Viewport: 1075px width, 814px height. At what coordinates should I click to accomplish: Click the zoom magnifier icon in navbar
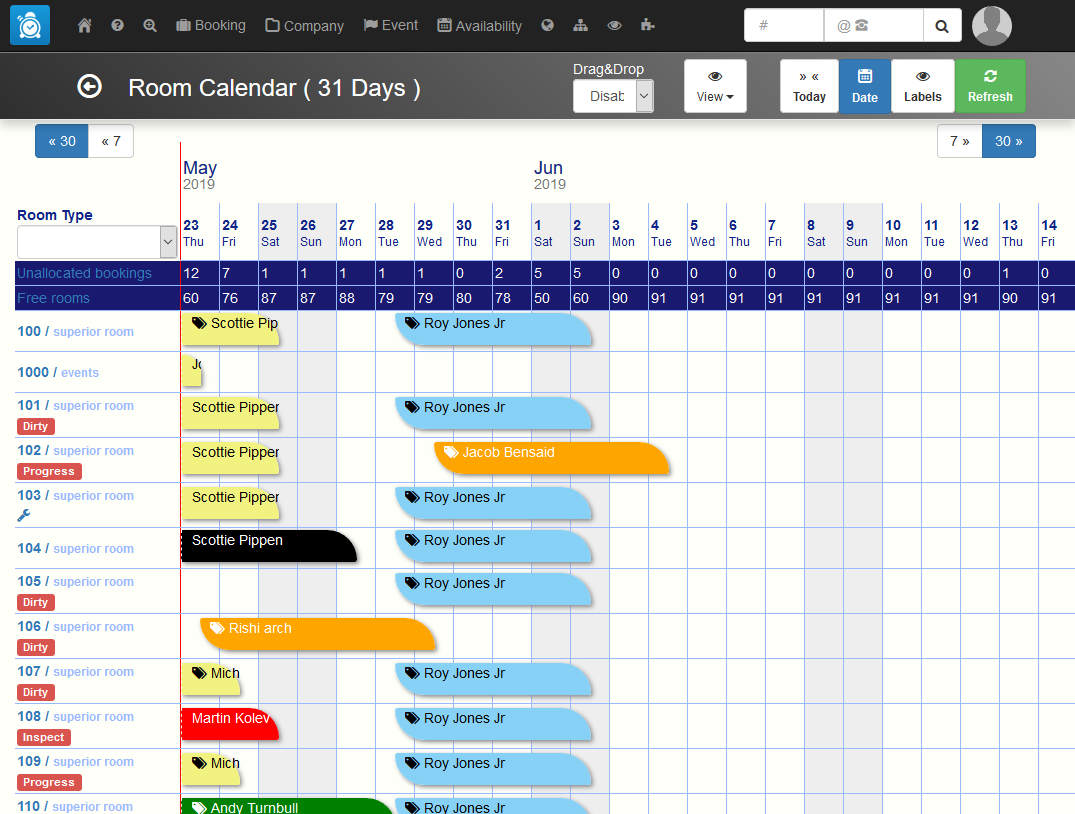150,26
